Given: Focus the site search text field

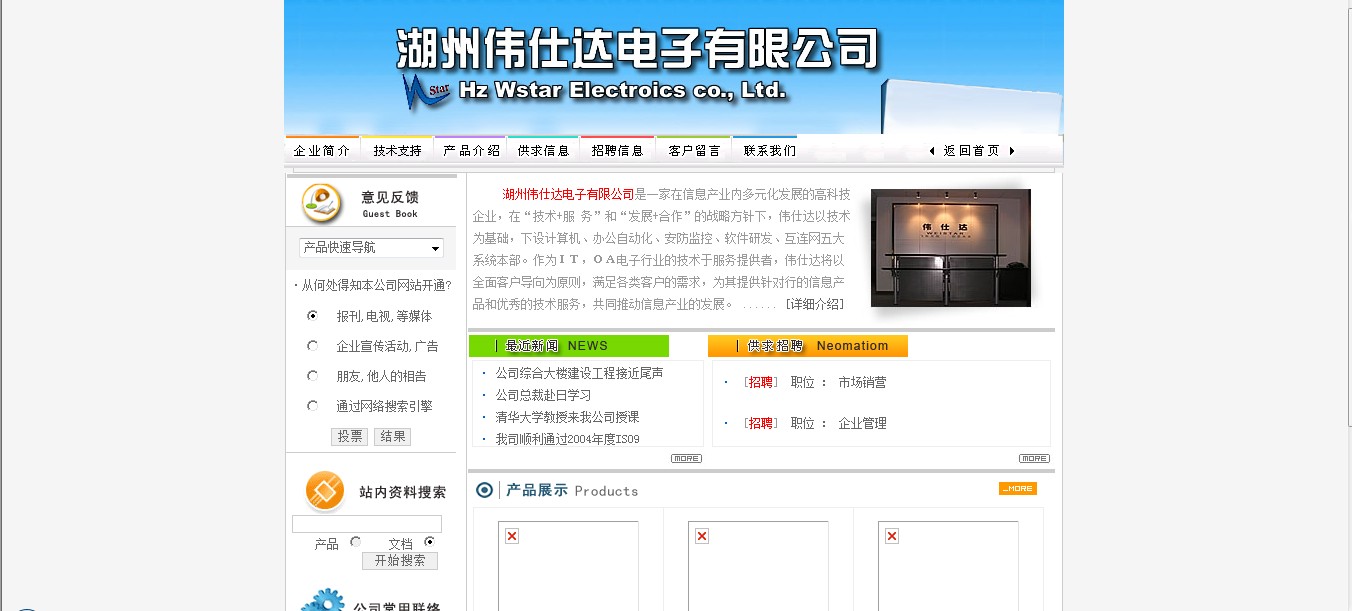Looking at the screenshot, I should click(367, 524).
